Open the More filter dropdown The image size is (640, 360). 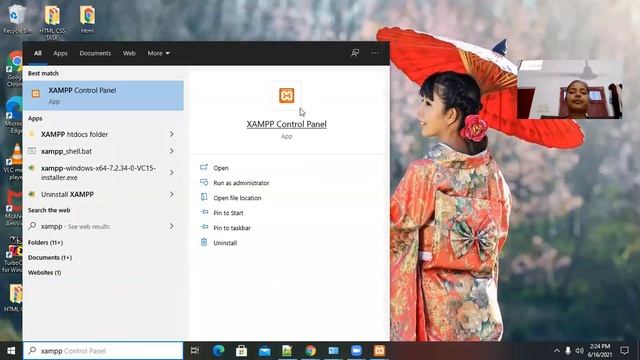pos(158,53)
